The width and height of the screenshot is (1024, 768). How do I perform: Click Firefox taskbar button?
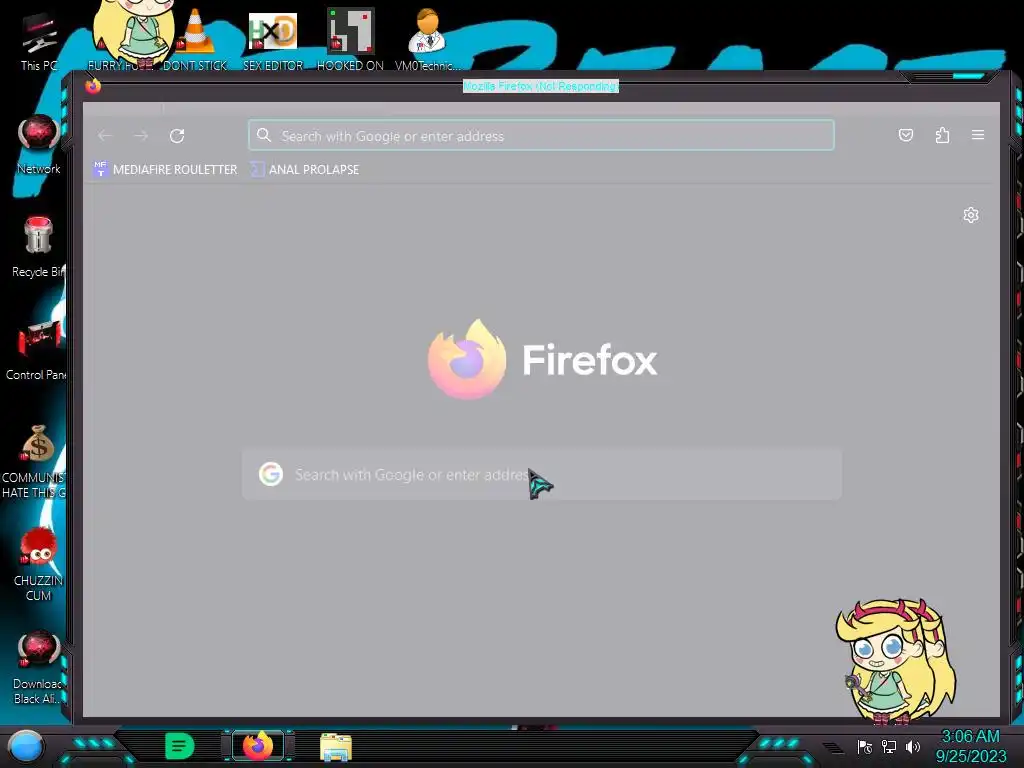pos(258,746)
